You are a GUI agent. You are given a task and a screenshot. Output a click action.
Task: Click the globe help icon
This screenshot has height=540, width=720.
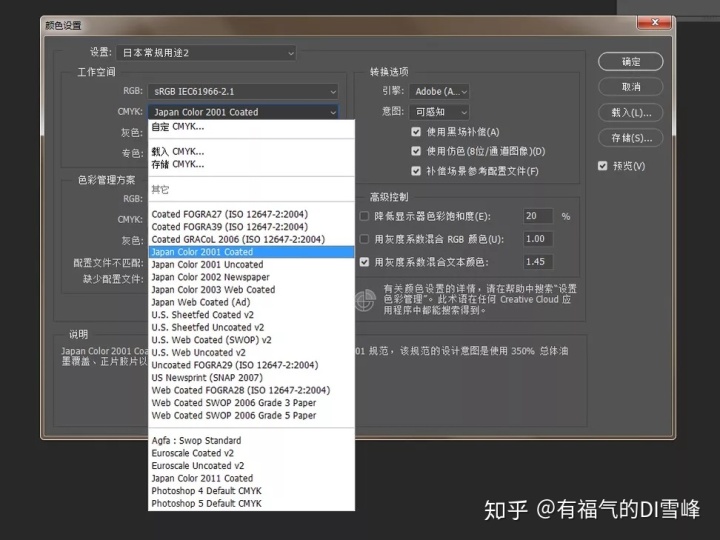pyautogui.click(x=366, y=300)
